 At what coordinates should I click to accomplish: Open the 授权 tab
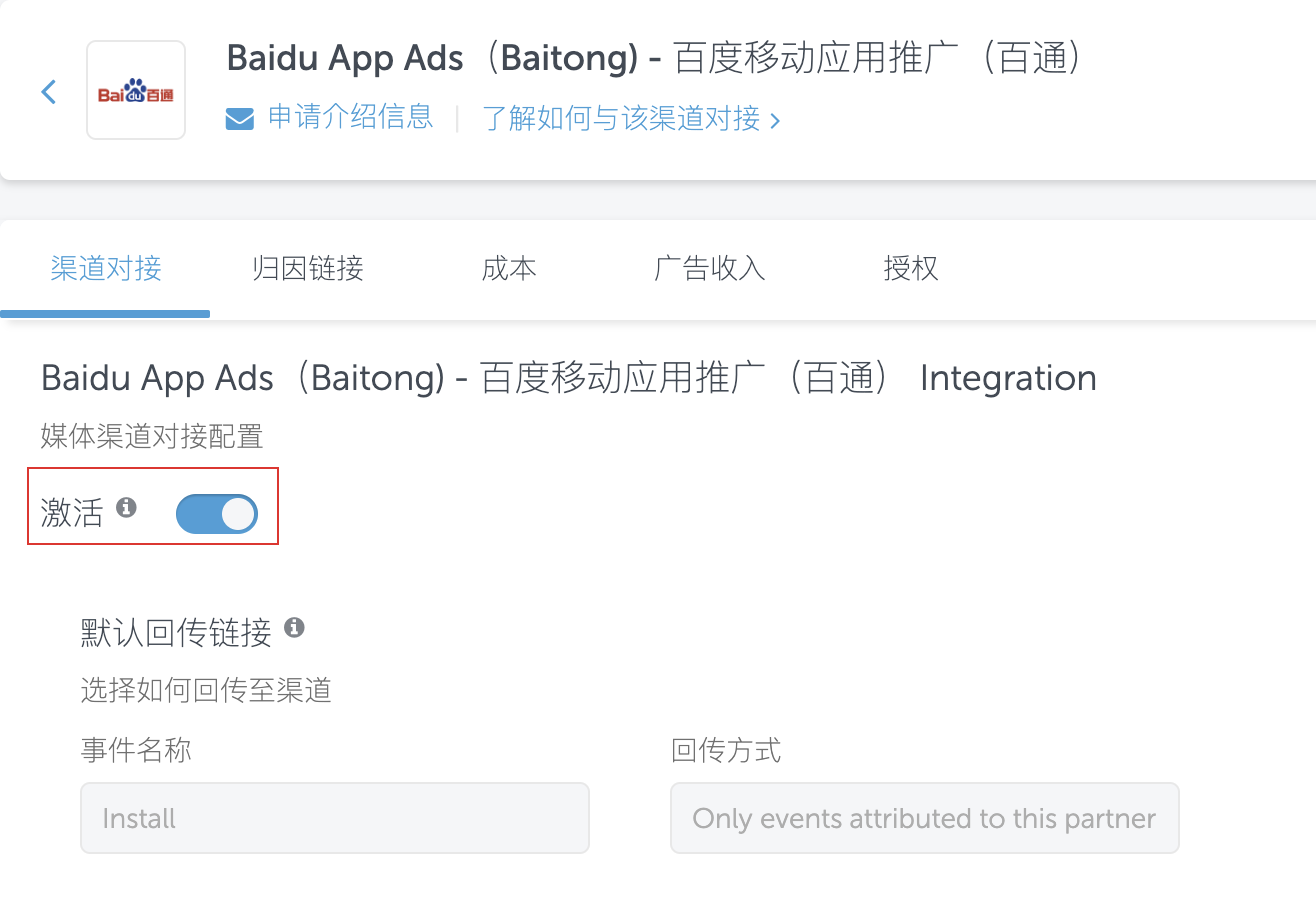coord(911,268)
